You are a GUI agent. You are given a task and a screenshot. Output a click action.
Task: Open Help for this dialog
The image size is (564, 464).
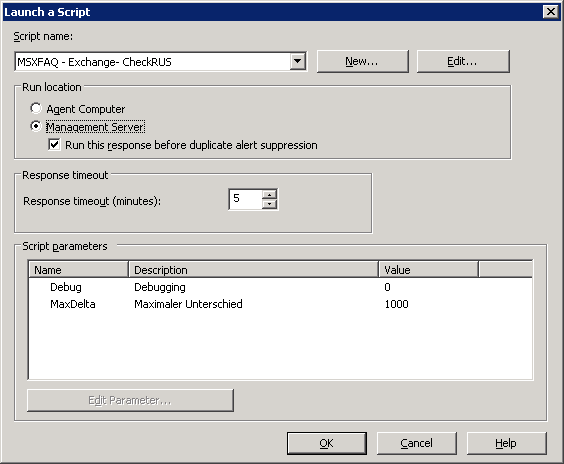(506, 443)
